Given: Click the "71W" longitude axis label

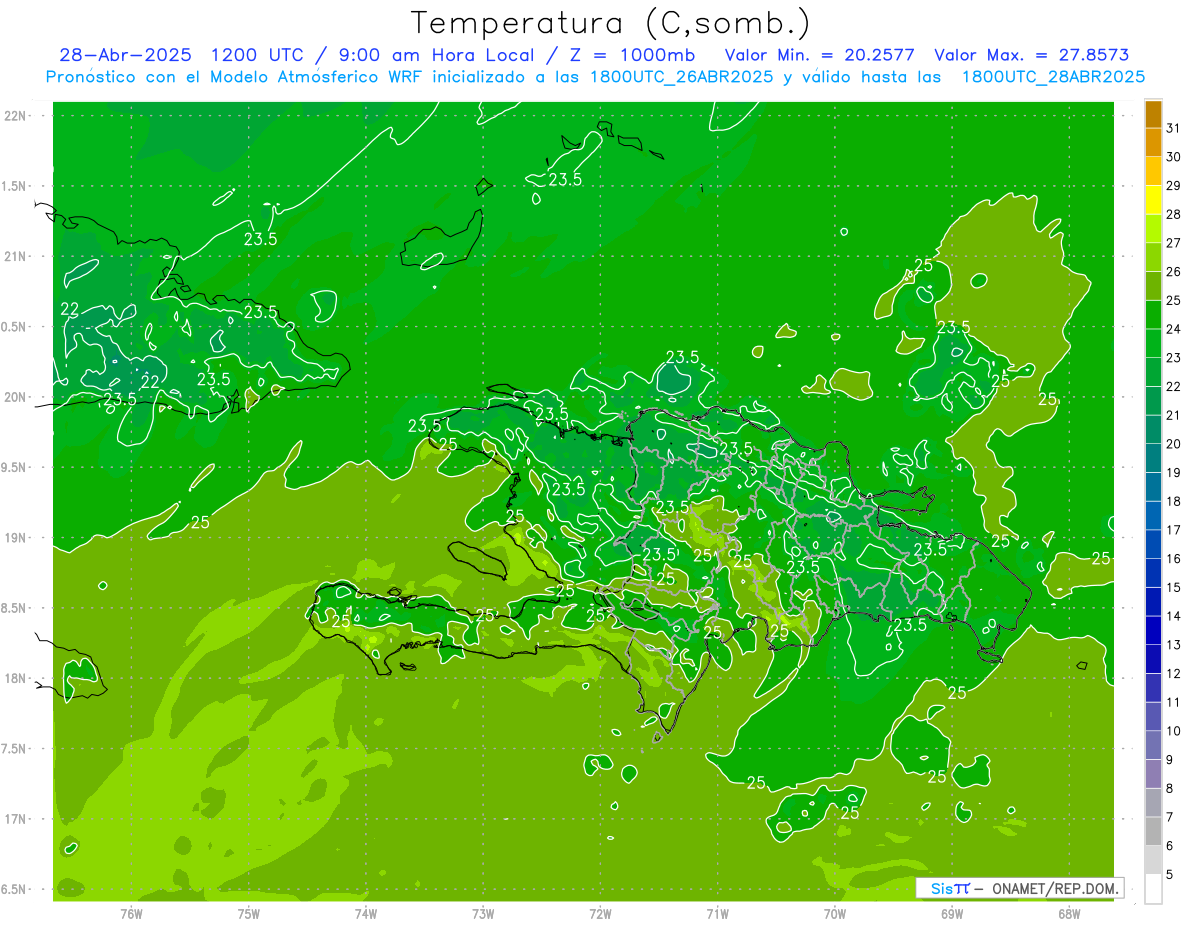Looking at the screenshot, I should click(717, 913).
